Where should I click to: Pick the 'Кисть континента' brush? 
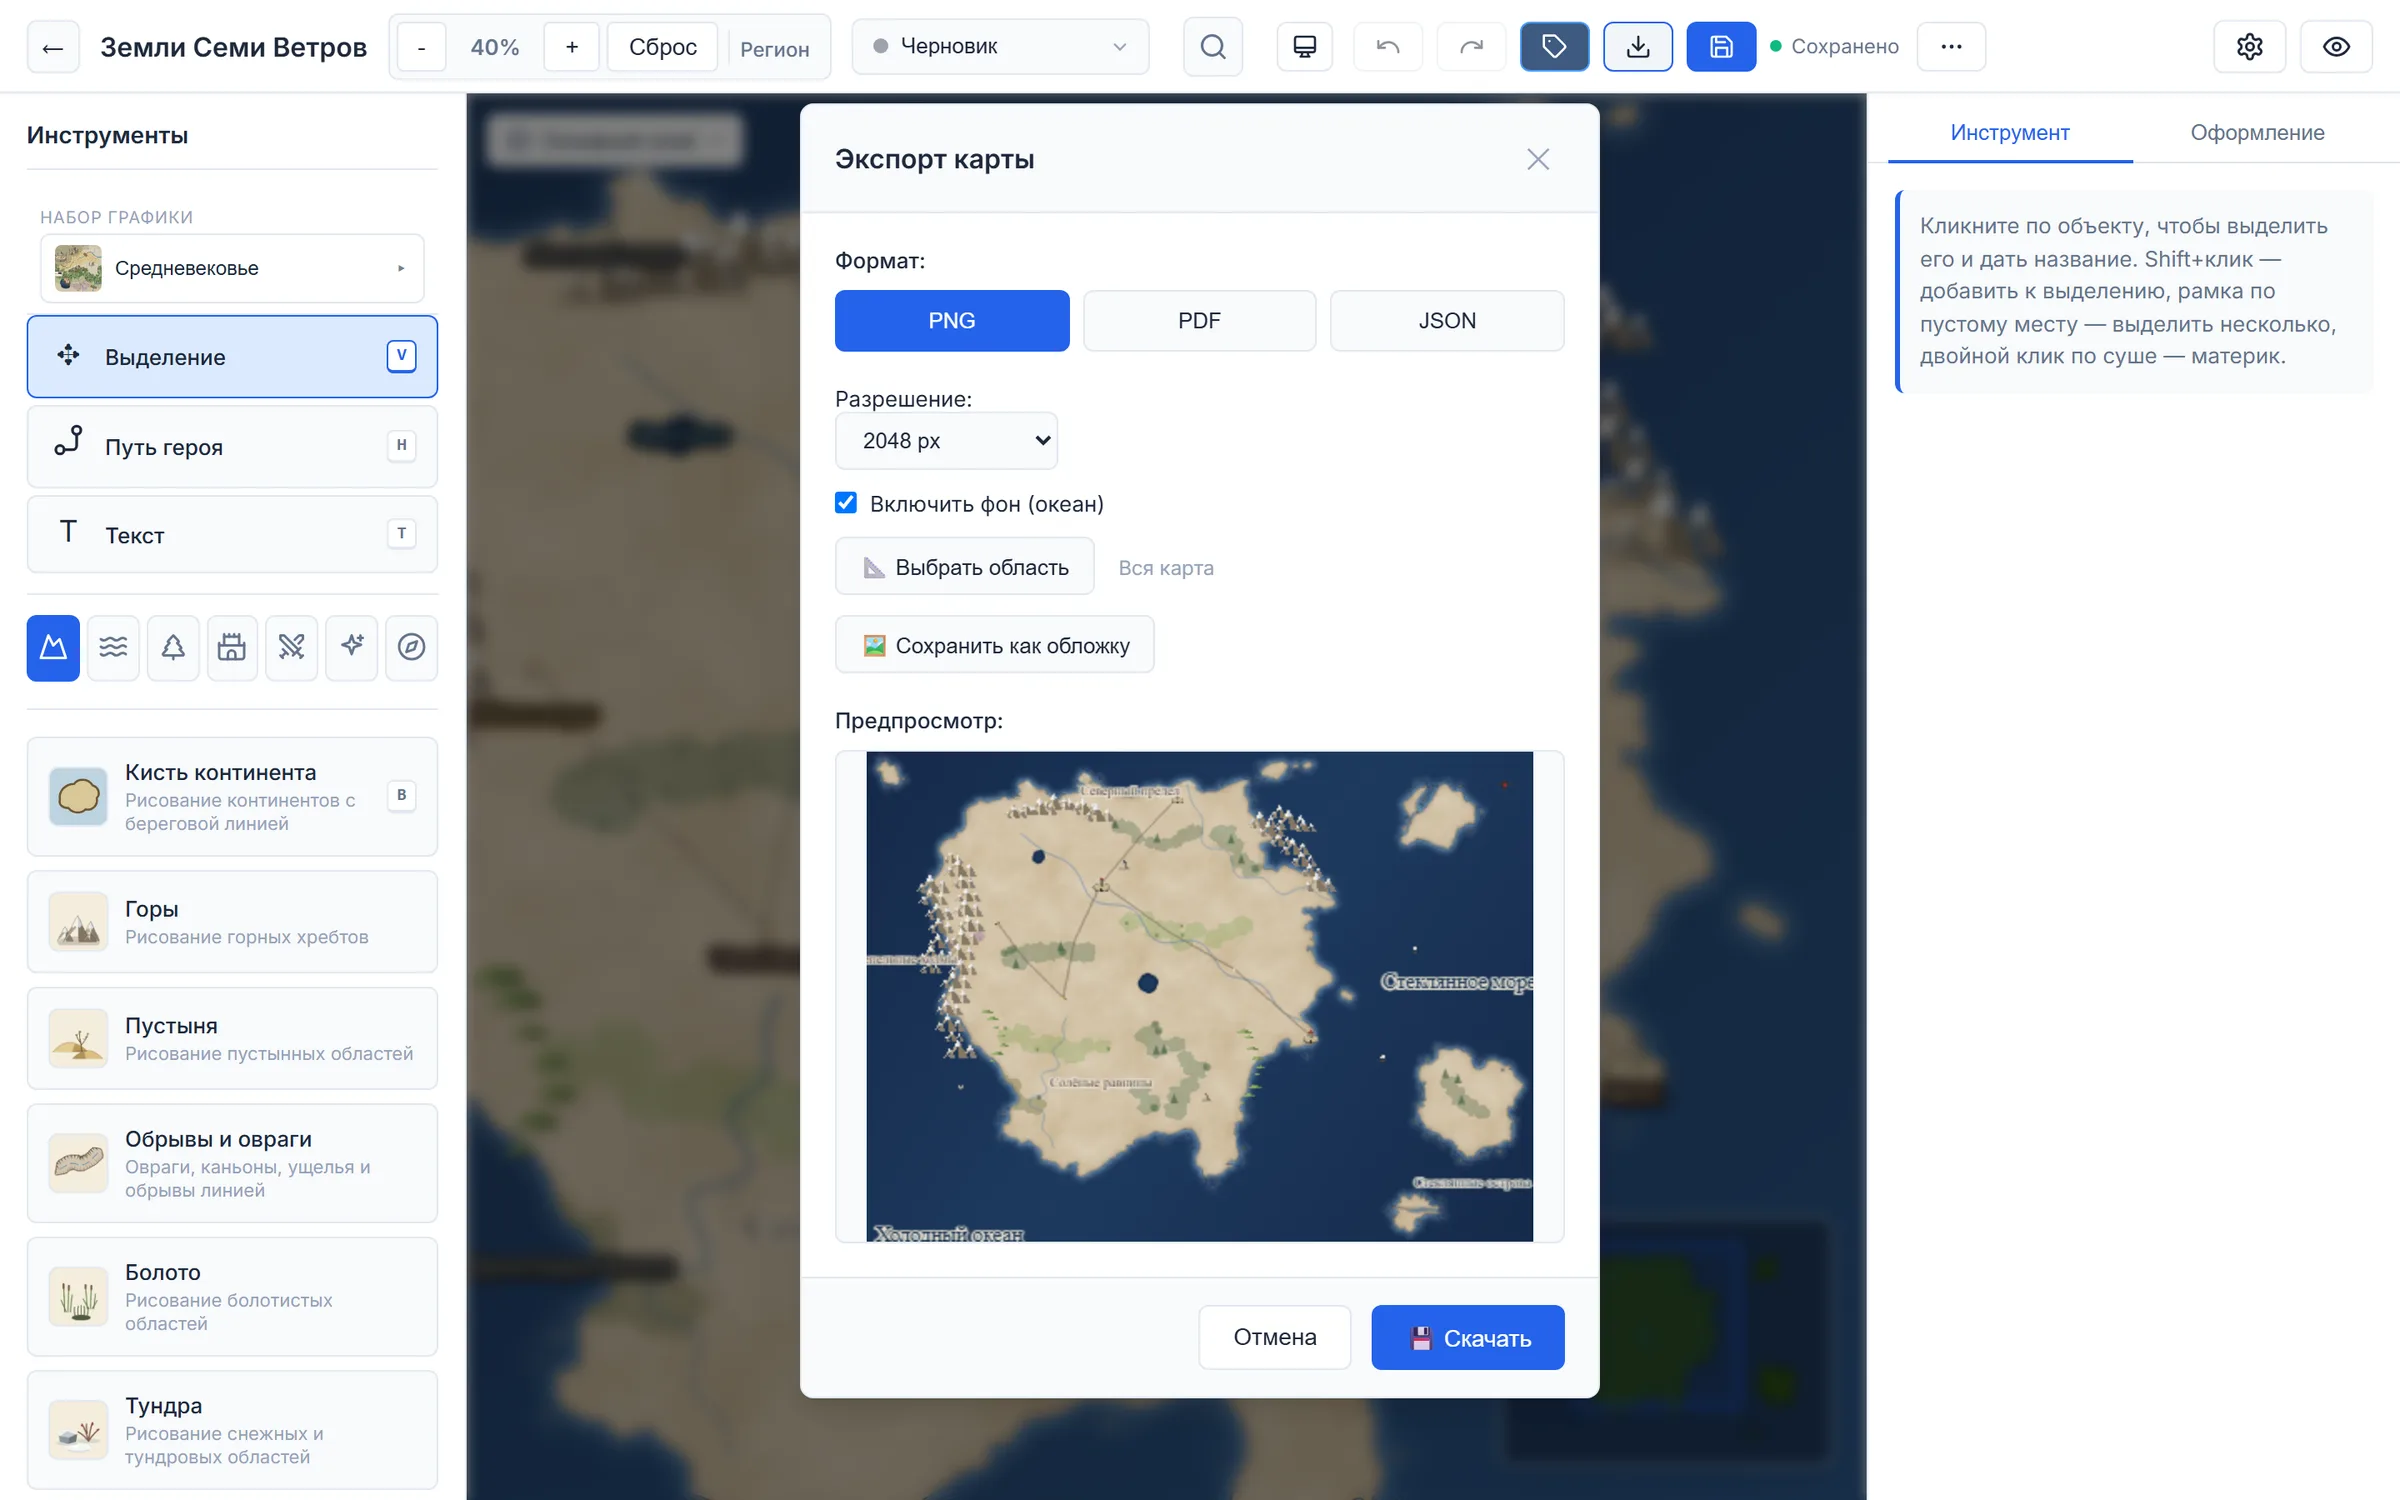(x=232, y=797)
